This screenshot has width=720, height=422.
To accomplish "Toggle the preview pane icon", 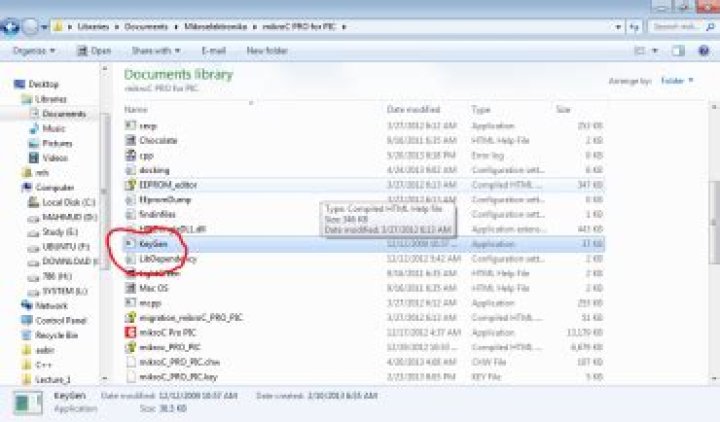I will [678, 51].
